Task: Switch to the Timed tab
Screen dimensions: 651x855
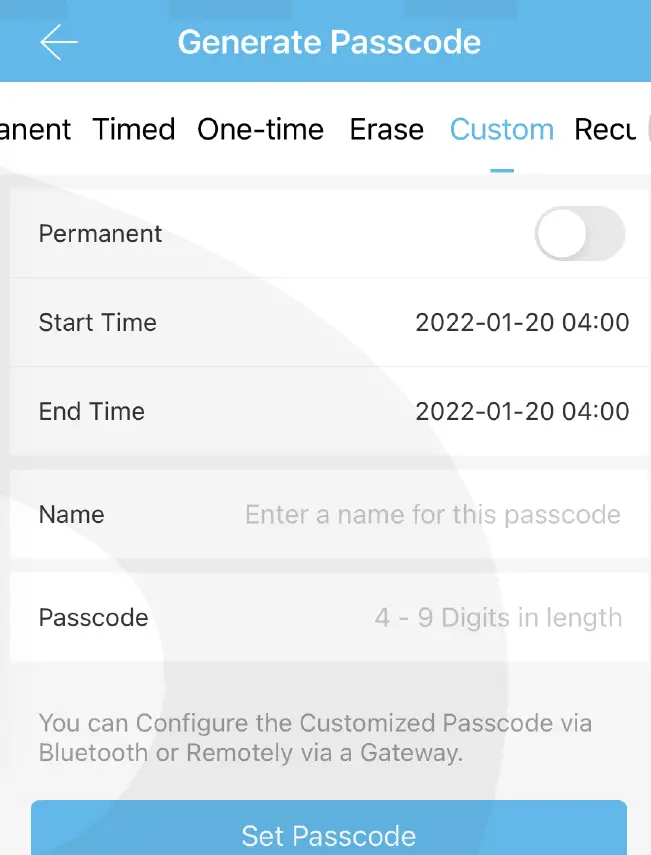Action: 134,130
